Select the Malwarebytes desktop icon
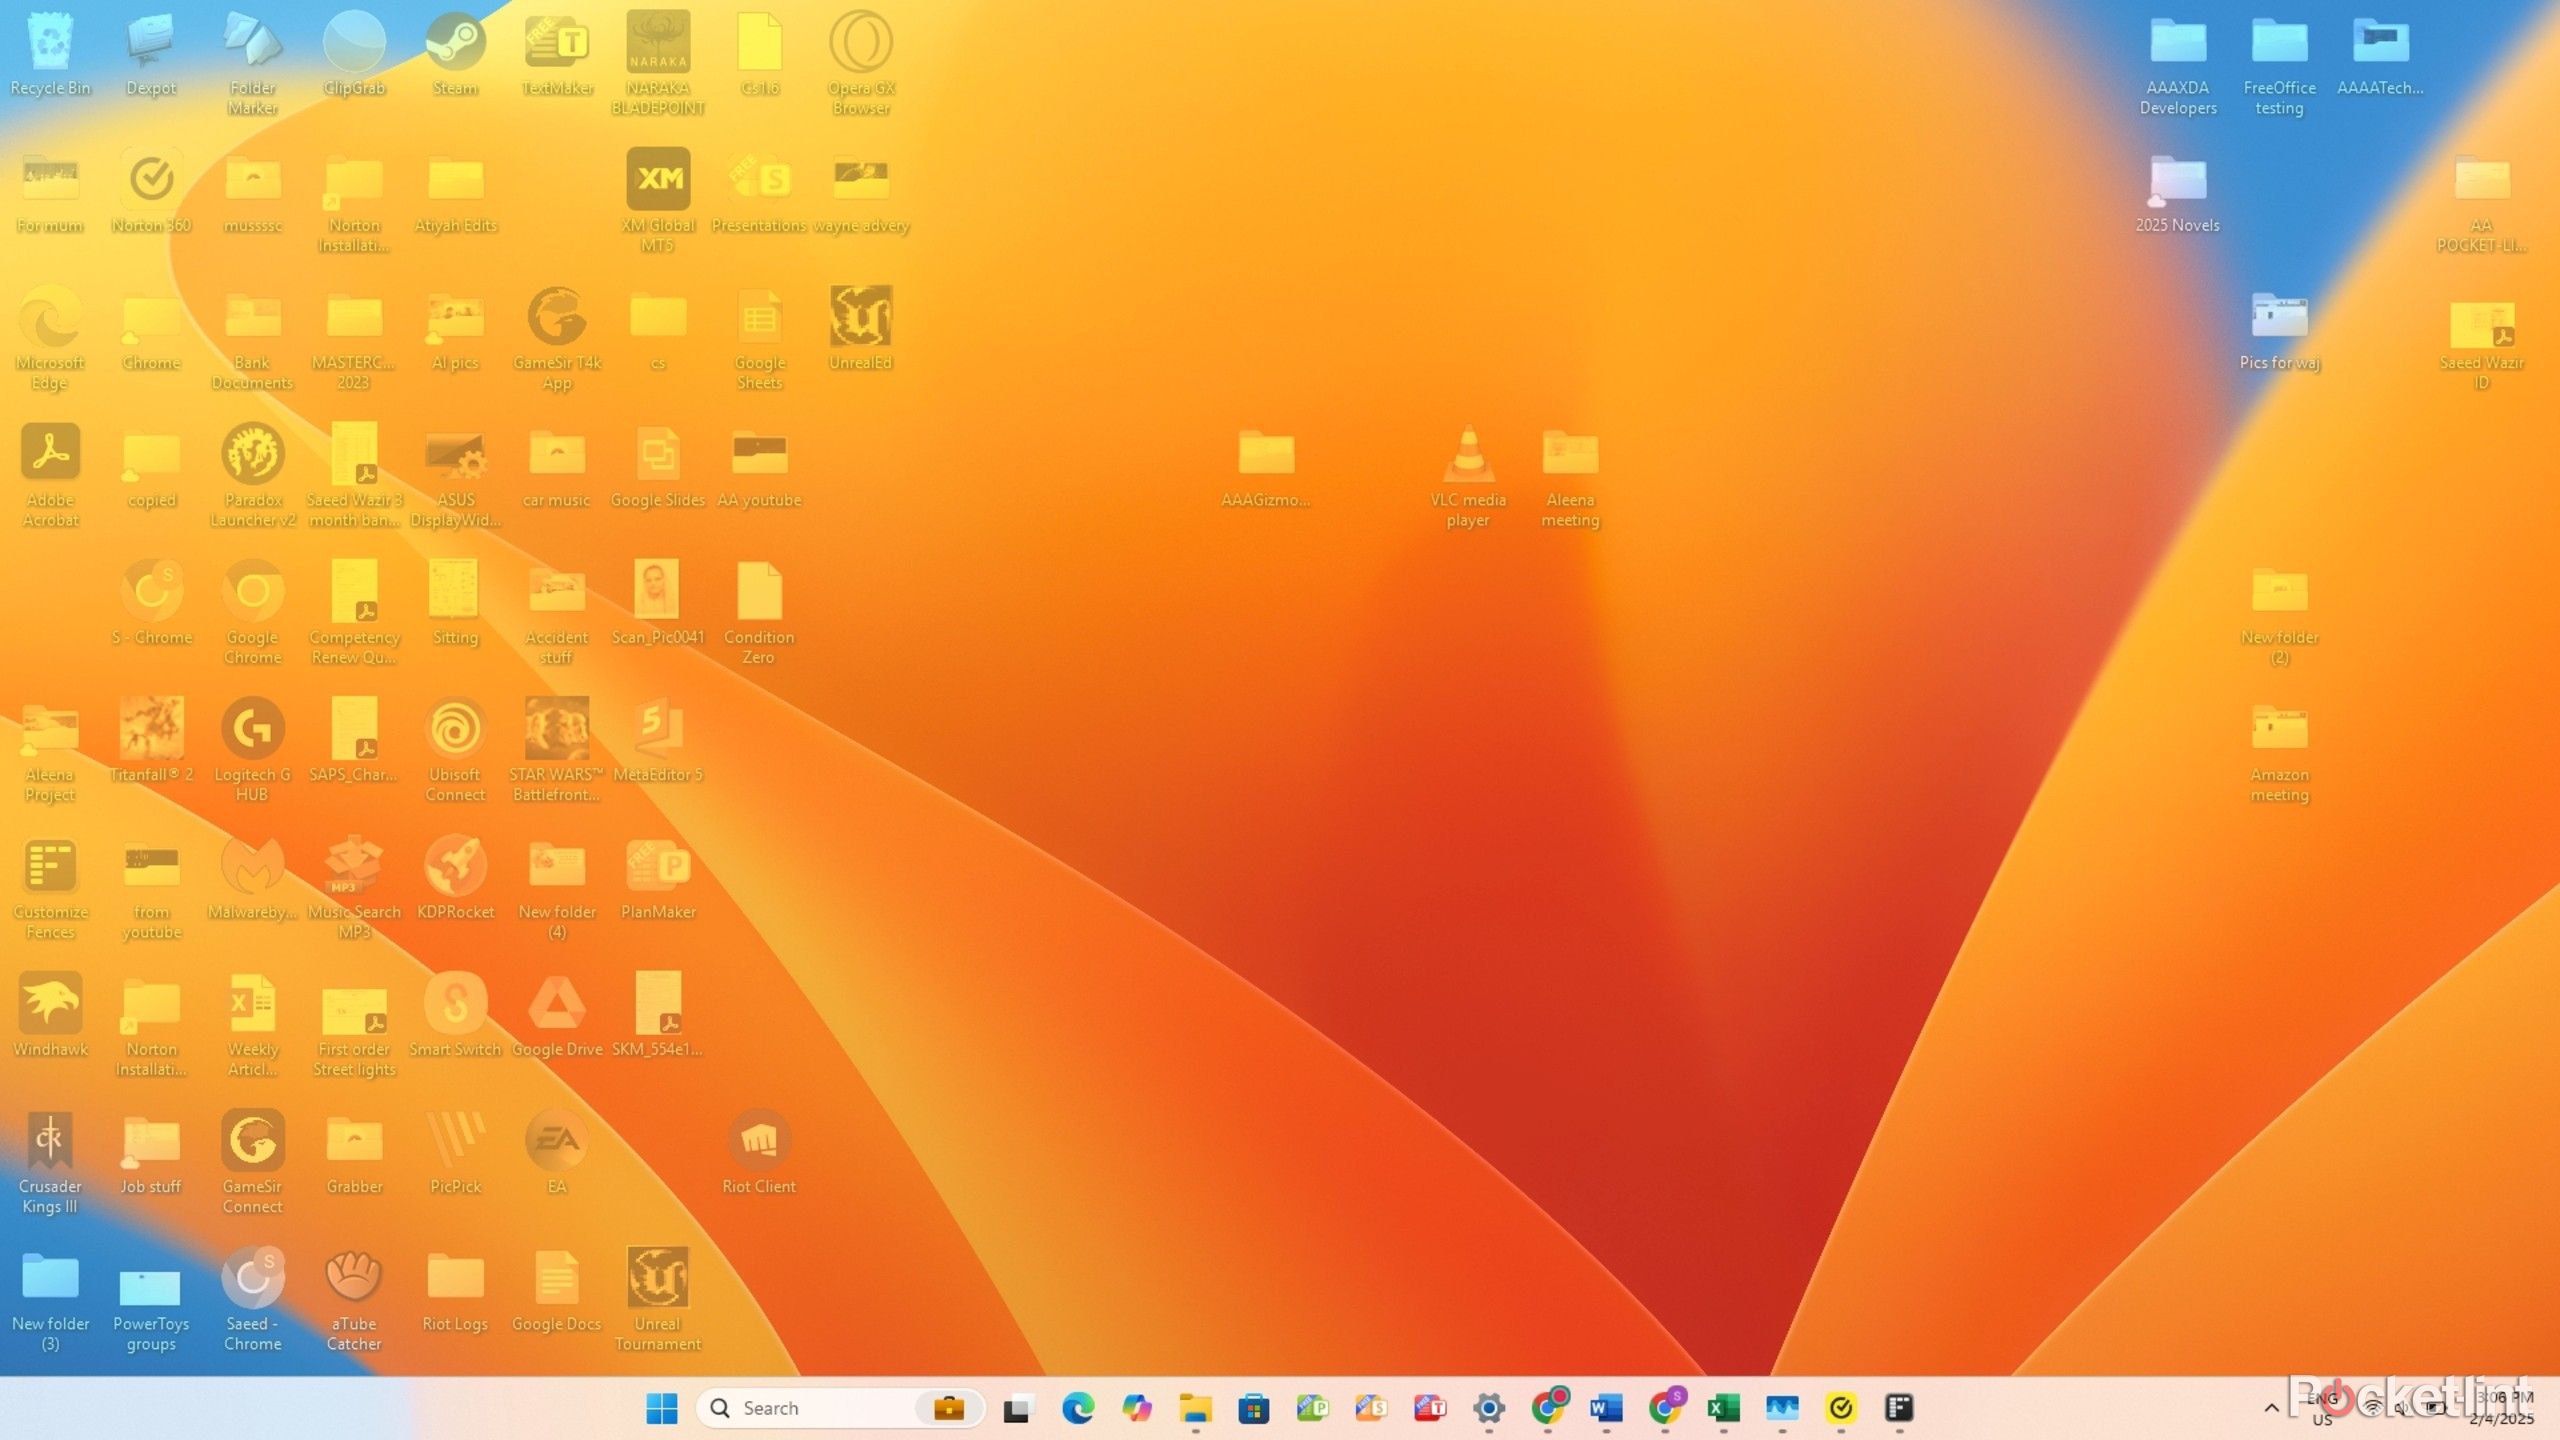 253,876
